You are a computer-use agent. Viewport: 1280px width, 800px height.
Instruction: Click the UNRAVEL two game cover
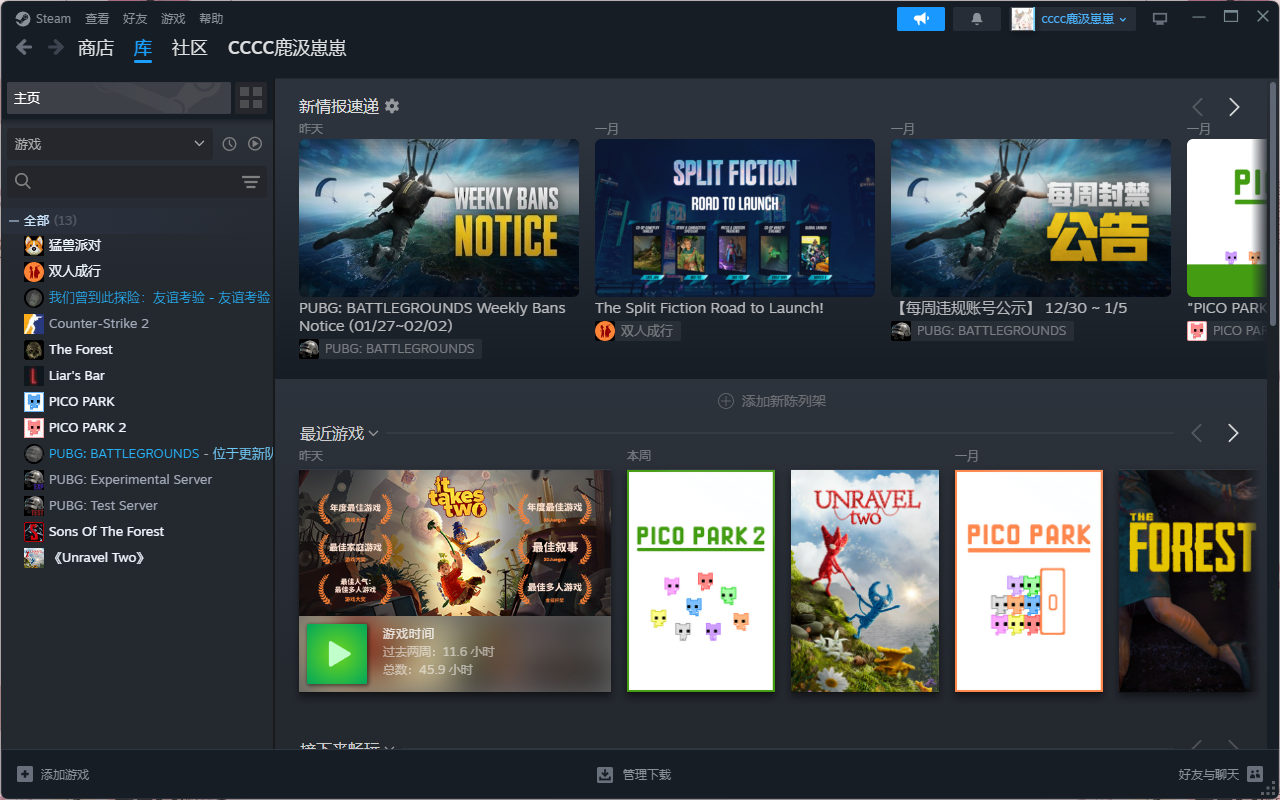tap(864, 581)
